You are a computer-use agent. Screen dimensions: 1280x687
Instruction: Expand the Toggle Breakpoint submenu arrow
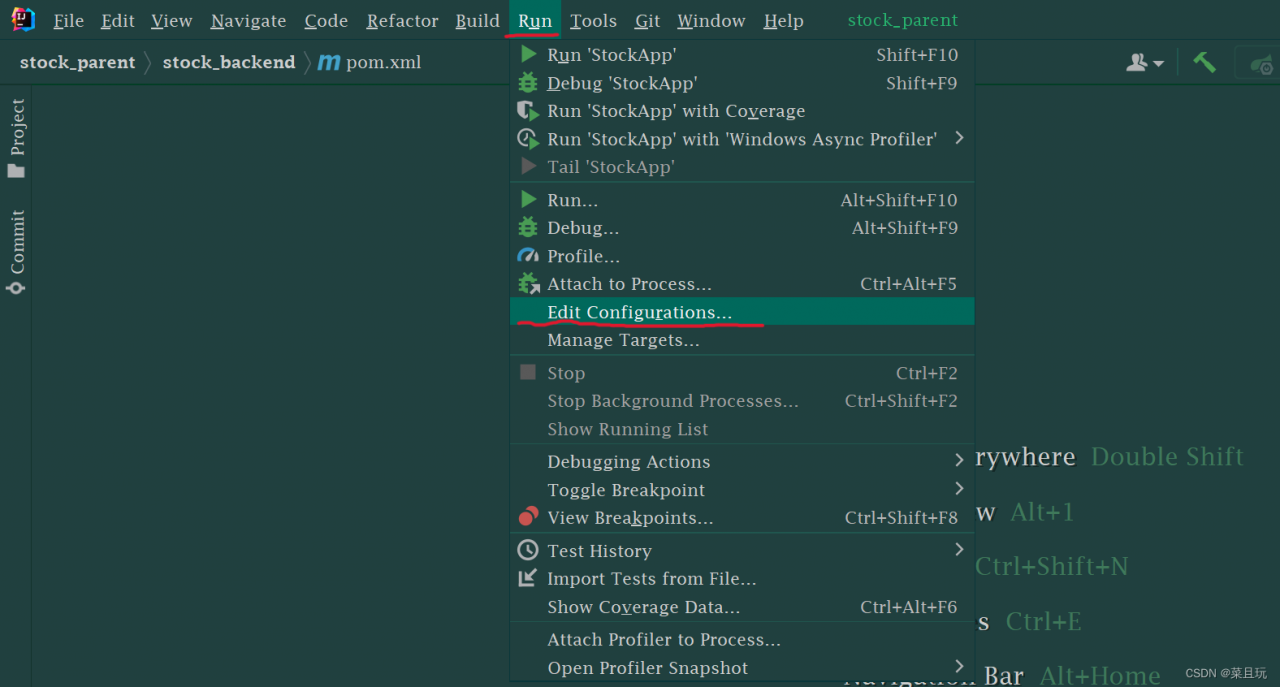pos(959,488)
